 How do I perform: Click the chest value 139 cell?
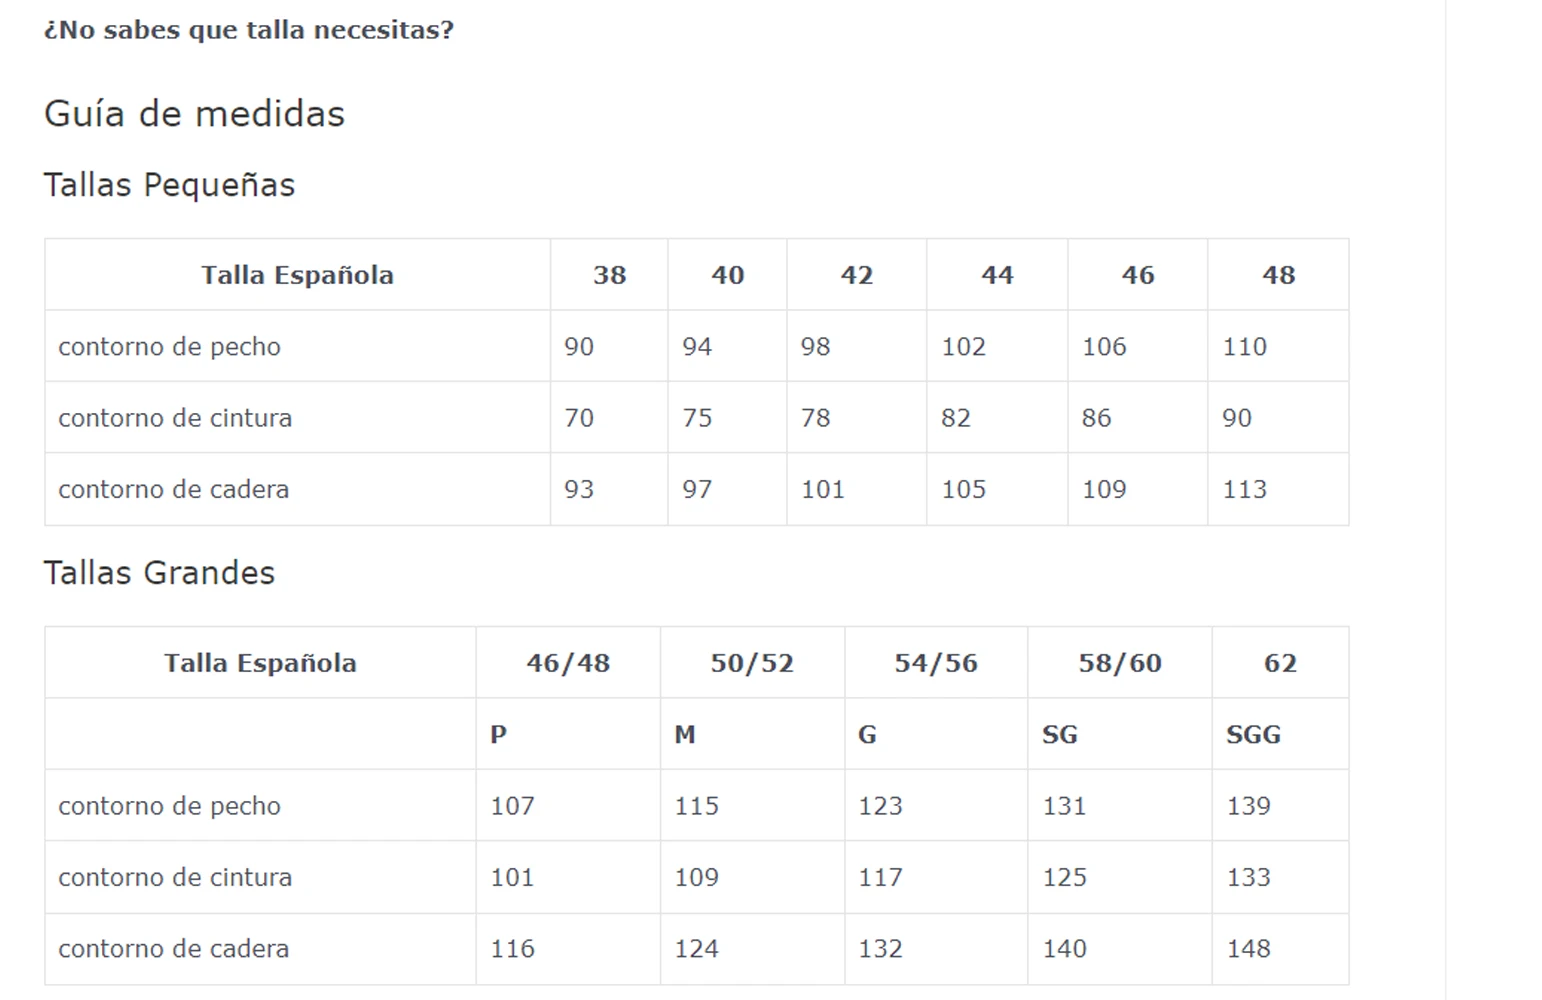pos(1280,805)
